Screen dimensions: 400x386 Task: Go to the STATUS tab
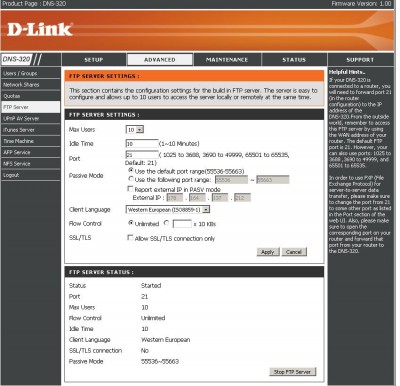click(x=294, y=60)
